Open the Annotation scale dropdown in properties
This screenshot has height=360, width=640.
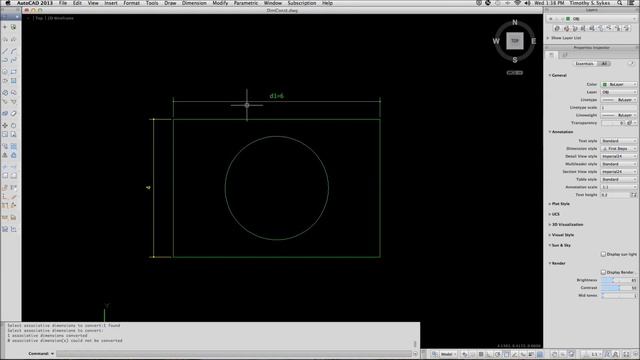[619, 187]
